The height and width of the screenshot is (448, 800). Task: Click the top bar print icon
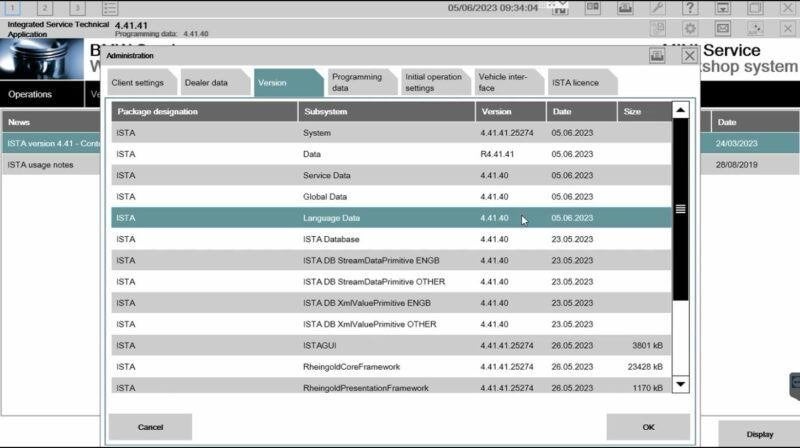coord(625,8)
